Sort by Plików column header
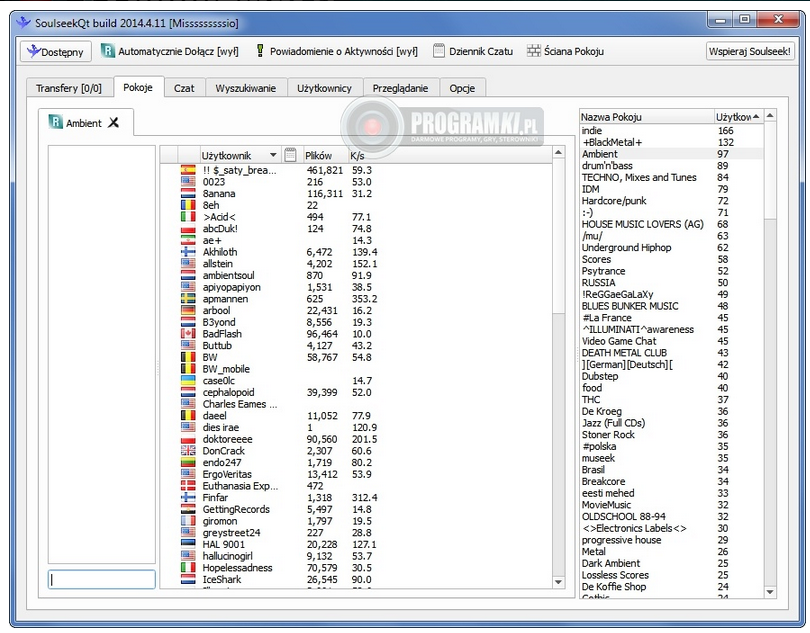 pos(323,155)
